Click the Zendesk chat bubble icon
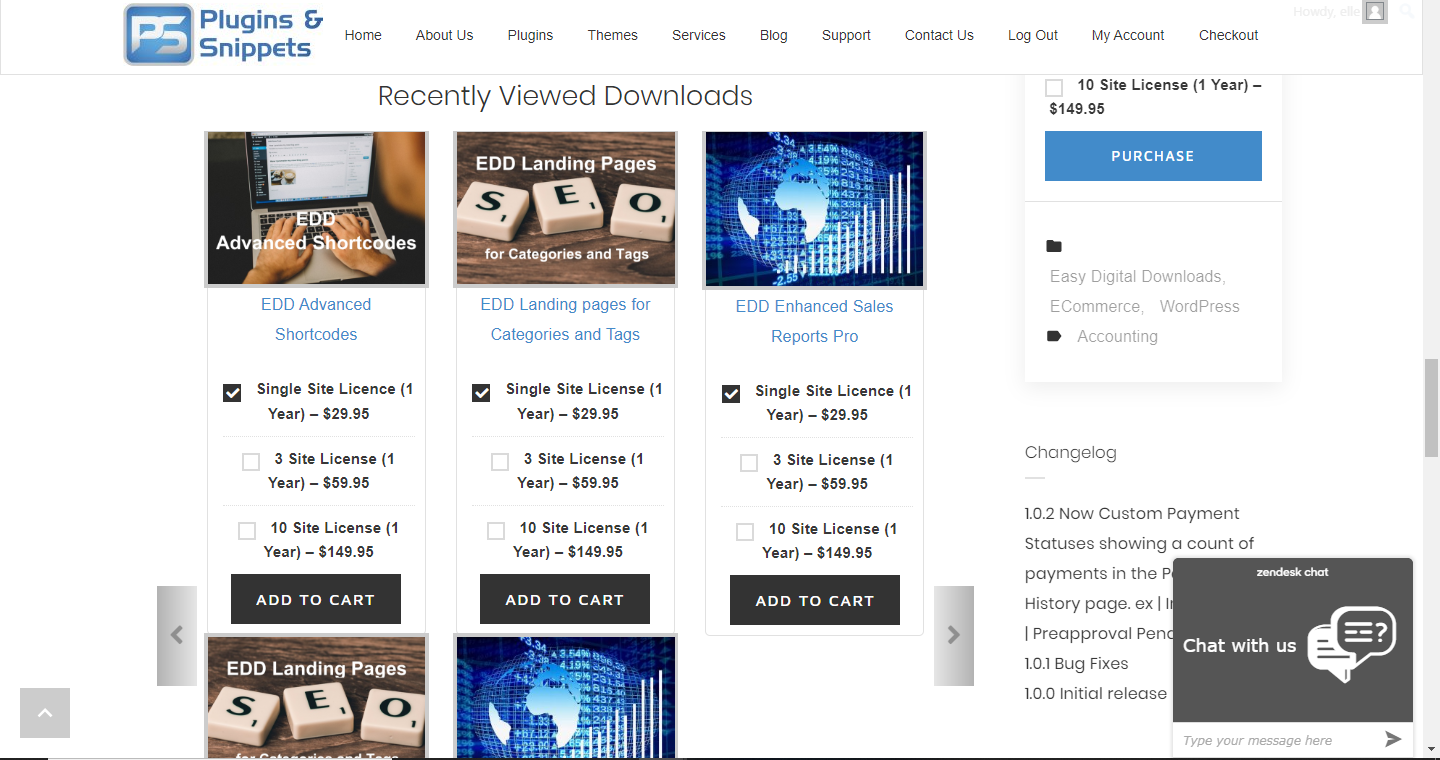 1352,644
